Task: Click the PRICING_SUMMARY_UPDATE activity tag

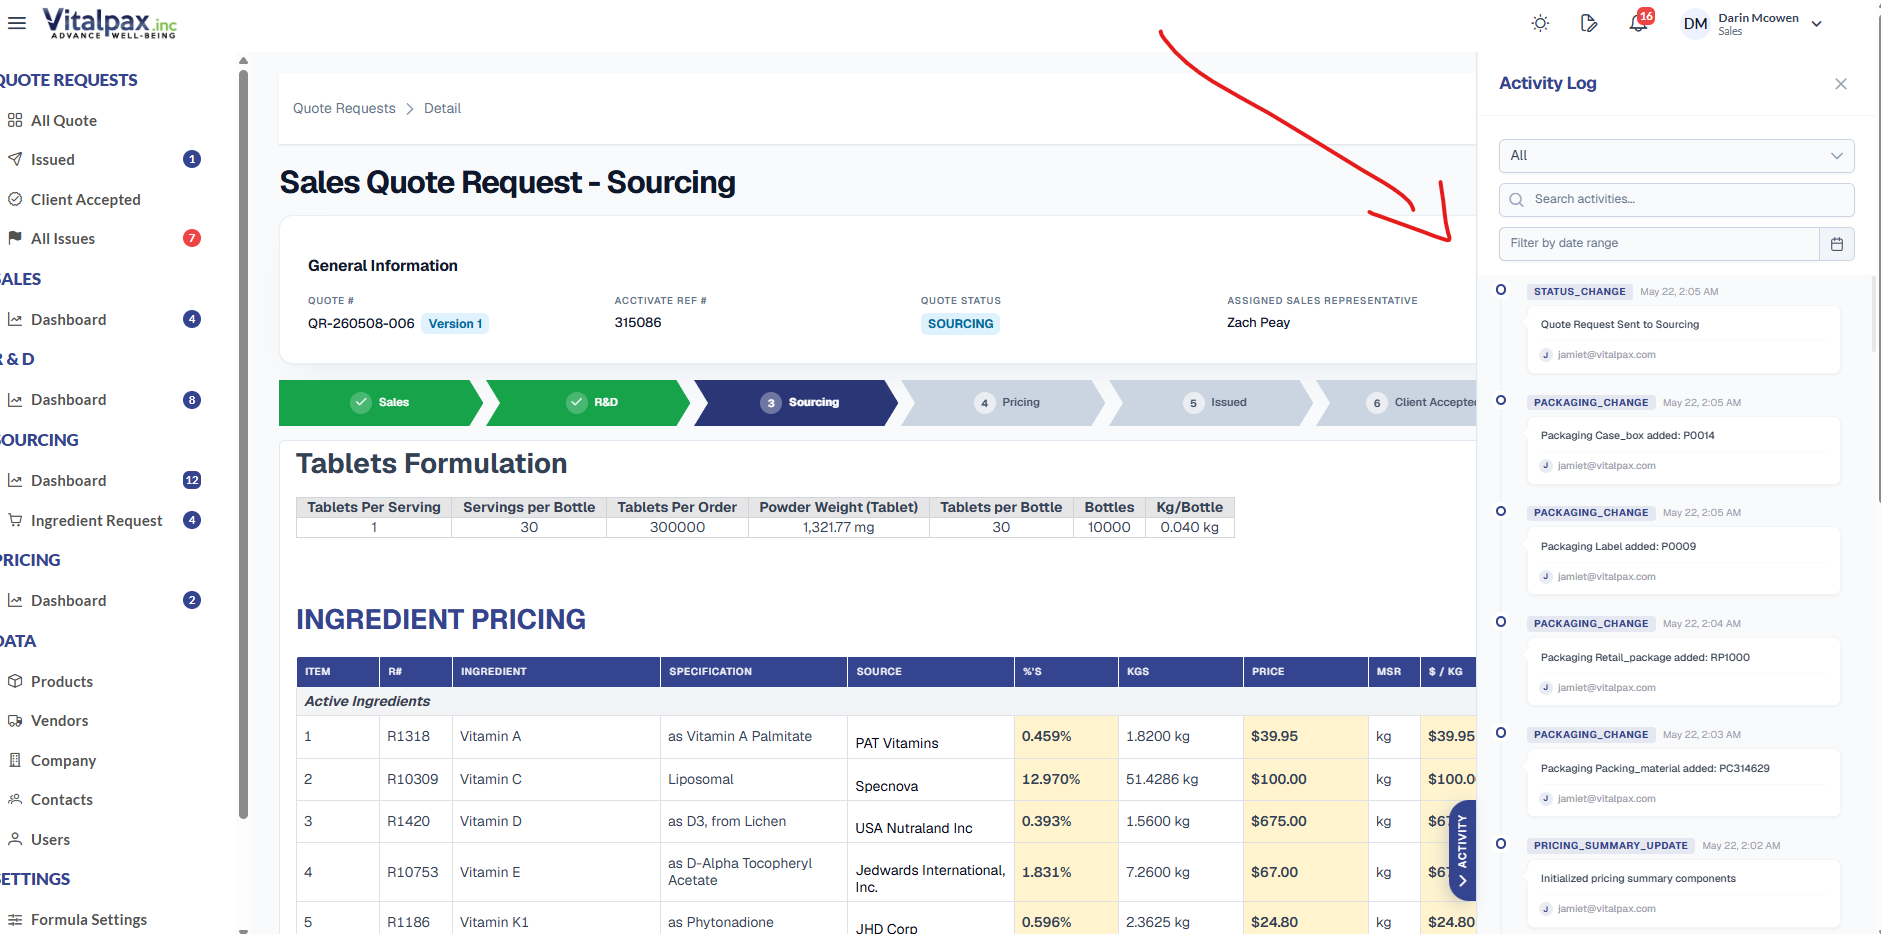Action: click(x=1610, y=846)
